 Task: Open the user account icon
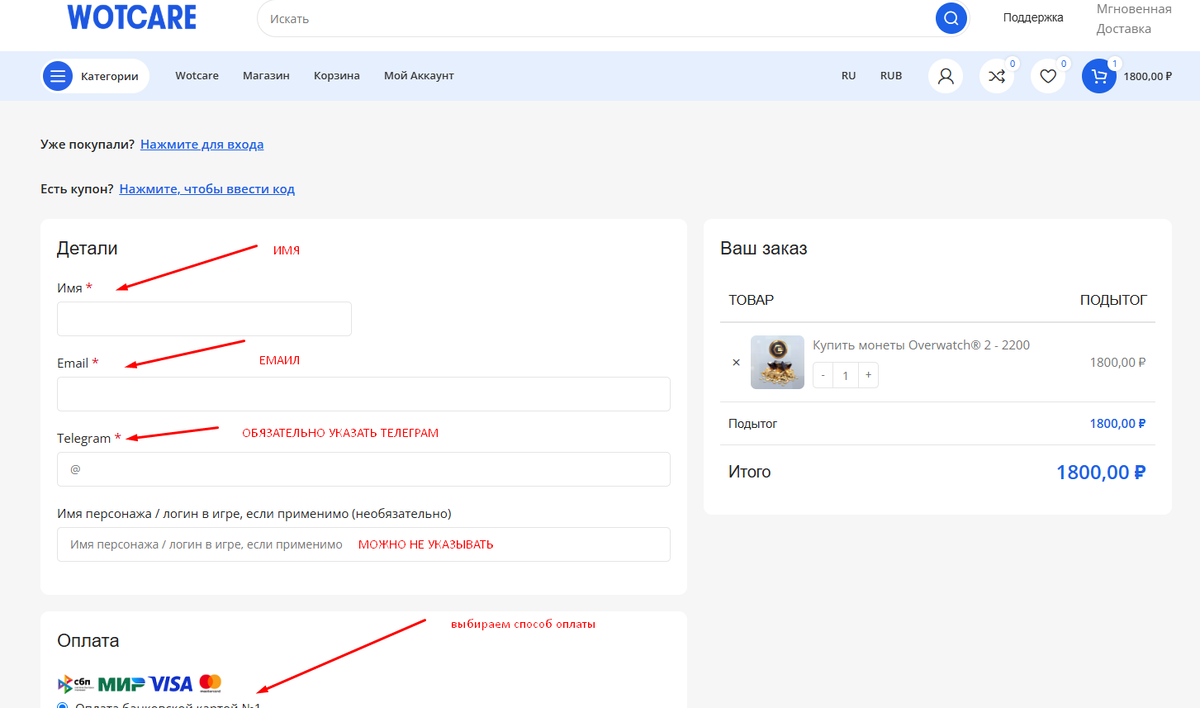pos(946,76)
